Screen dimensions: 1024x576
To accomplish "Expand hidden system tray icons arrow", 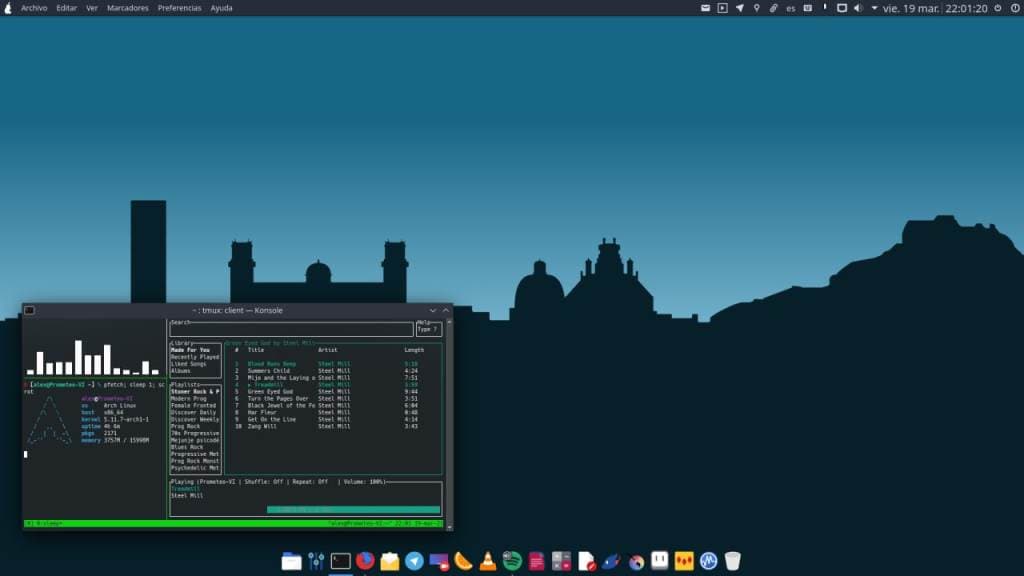I will (x=874, y=8).
